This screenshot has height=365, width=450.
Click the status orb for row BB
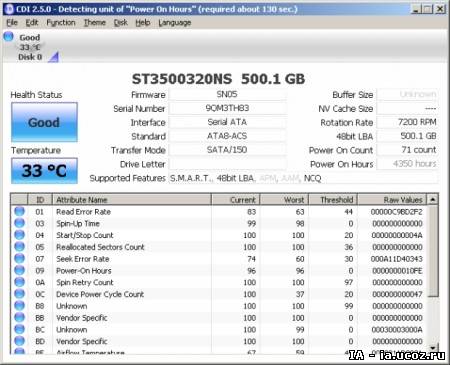tap(20, 318)
